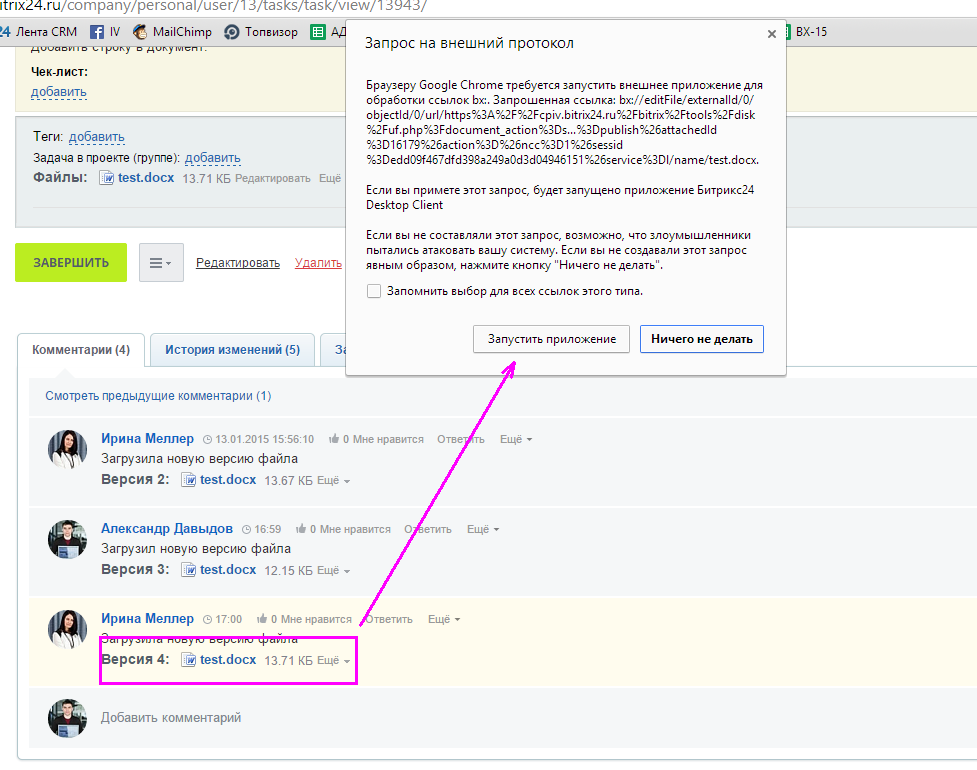Expand Ещё menu on 17:00 comment header

pos(444,619)
